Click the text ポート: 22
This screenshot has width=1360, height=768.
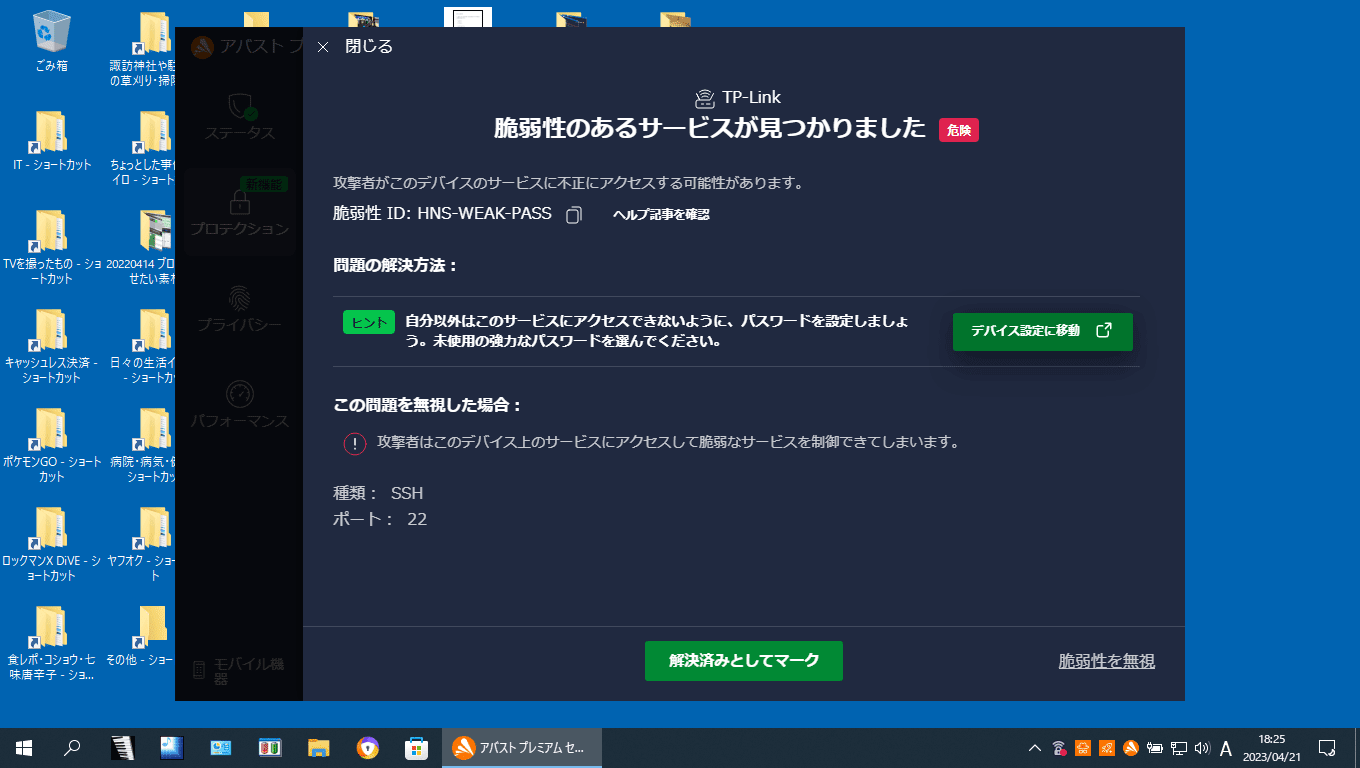[x=380, y=519]
